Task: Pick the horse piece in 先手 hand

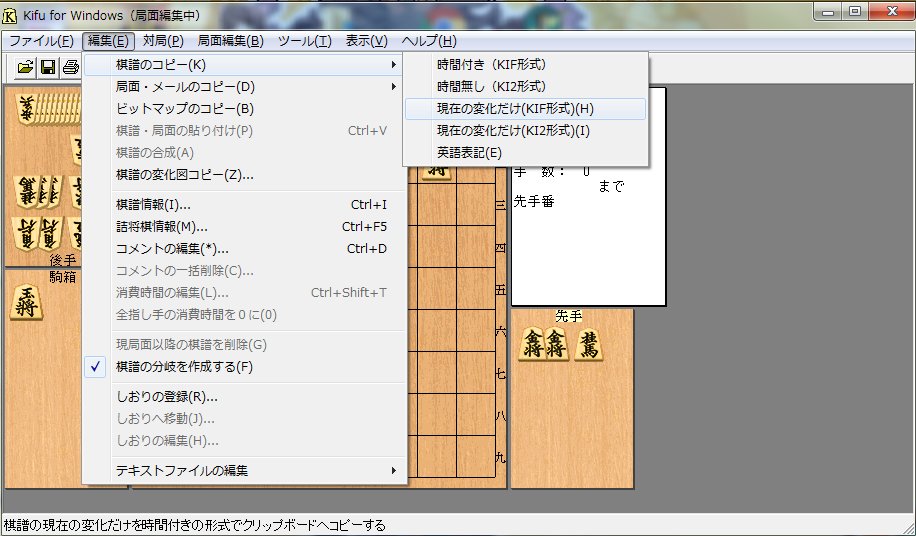Action: coord(589,345)
